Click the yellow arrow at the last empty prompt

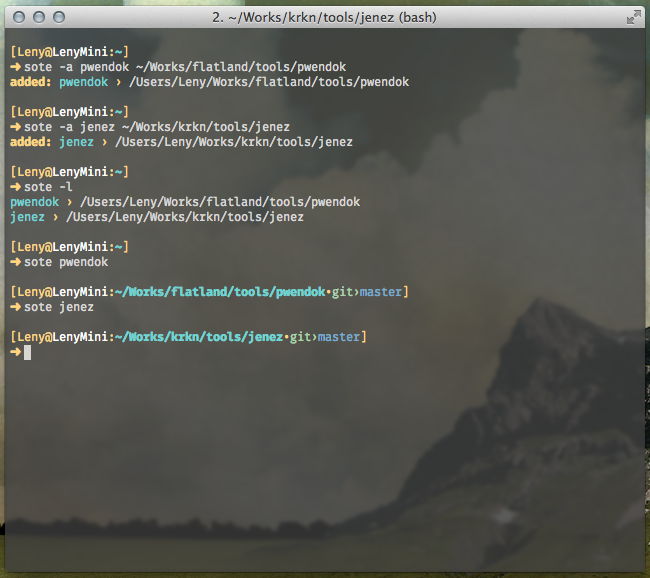[15, 352]
